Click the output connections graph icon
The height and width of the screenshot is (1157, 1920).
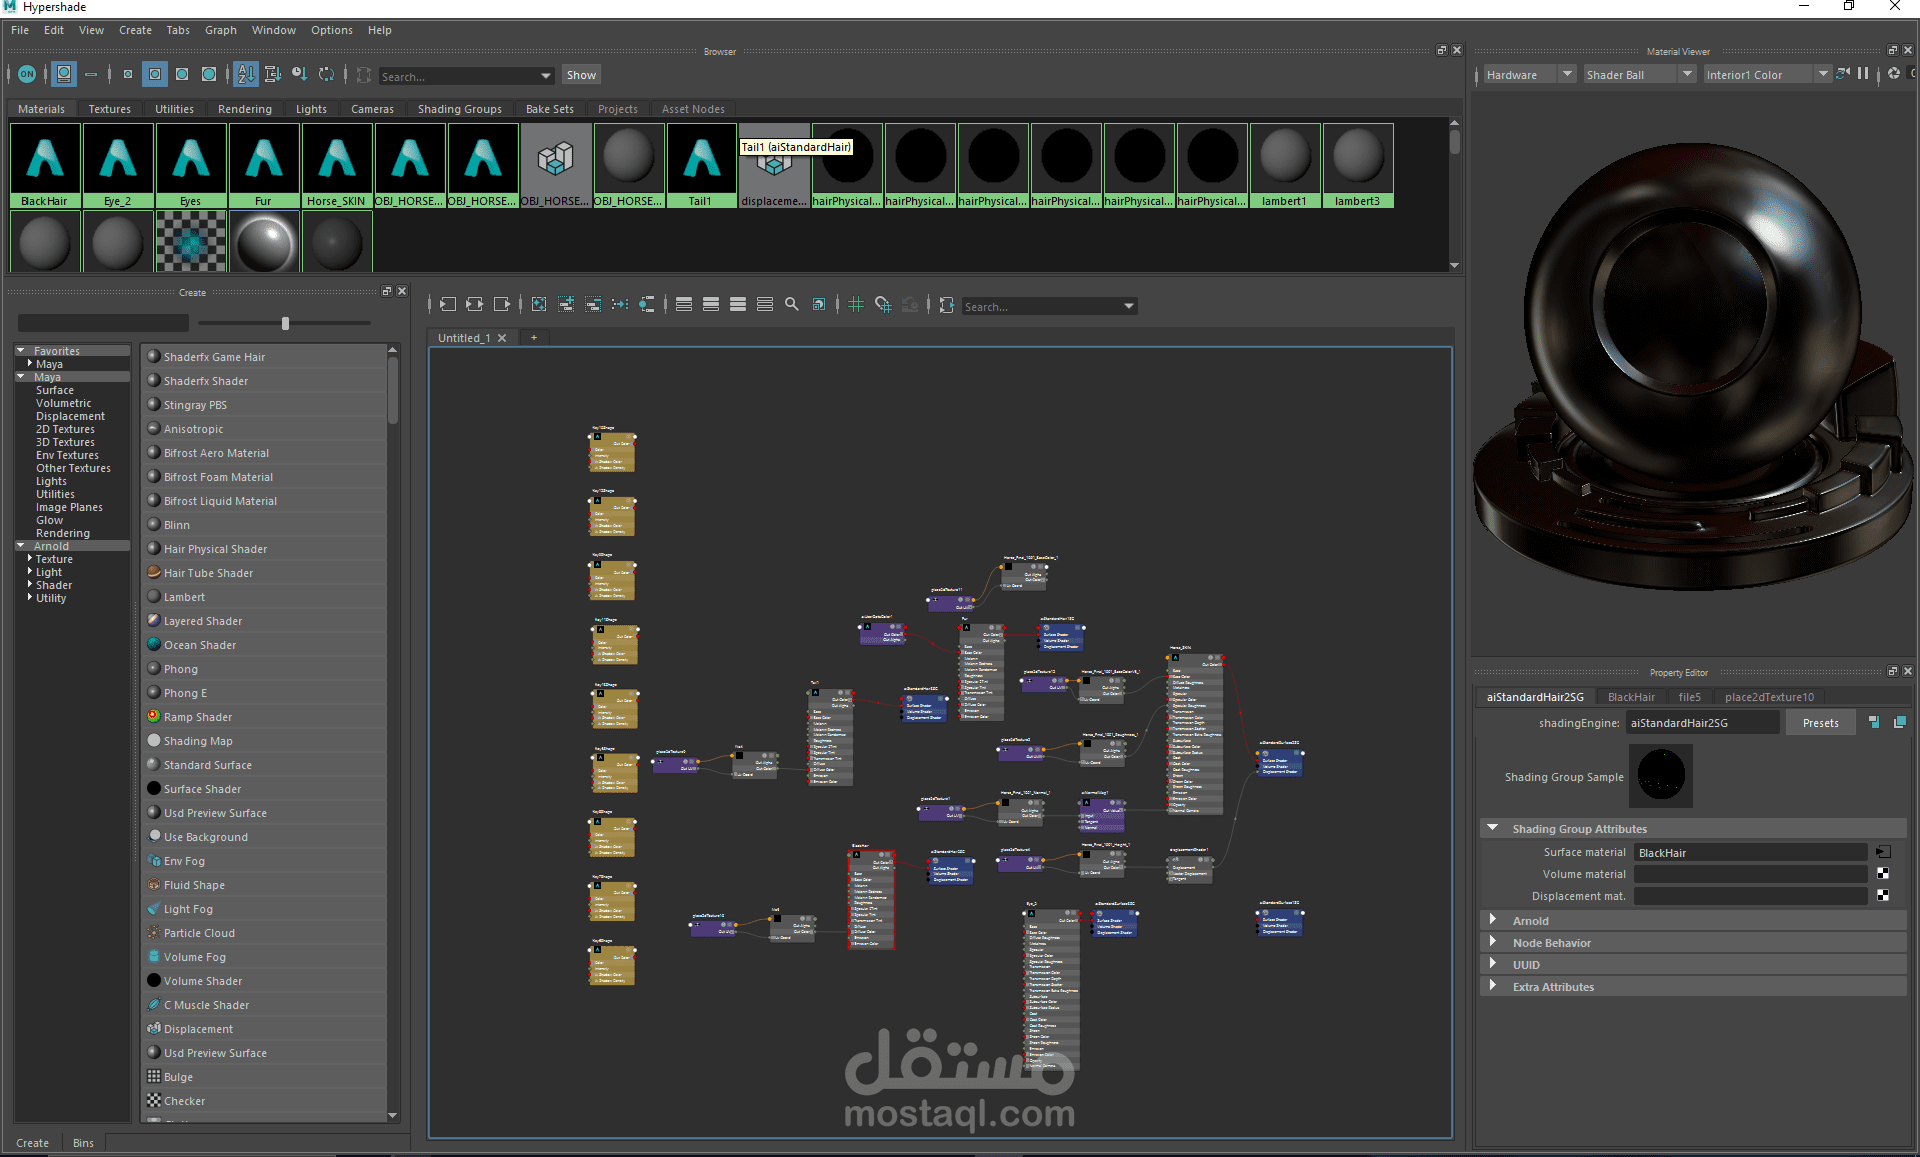coord(502,305)
